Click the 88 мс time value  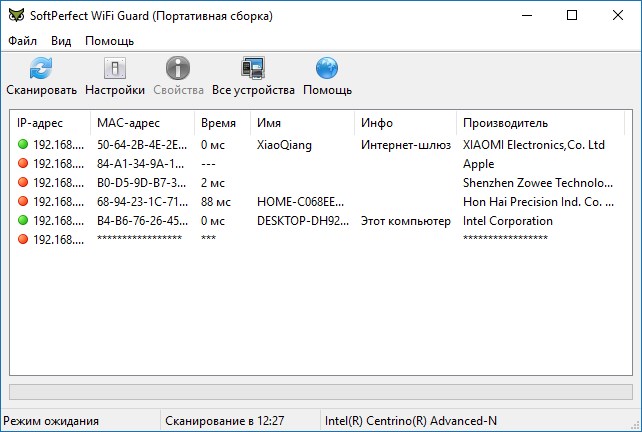coord(216,202)
